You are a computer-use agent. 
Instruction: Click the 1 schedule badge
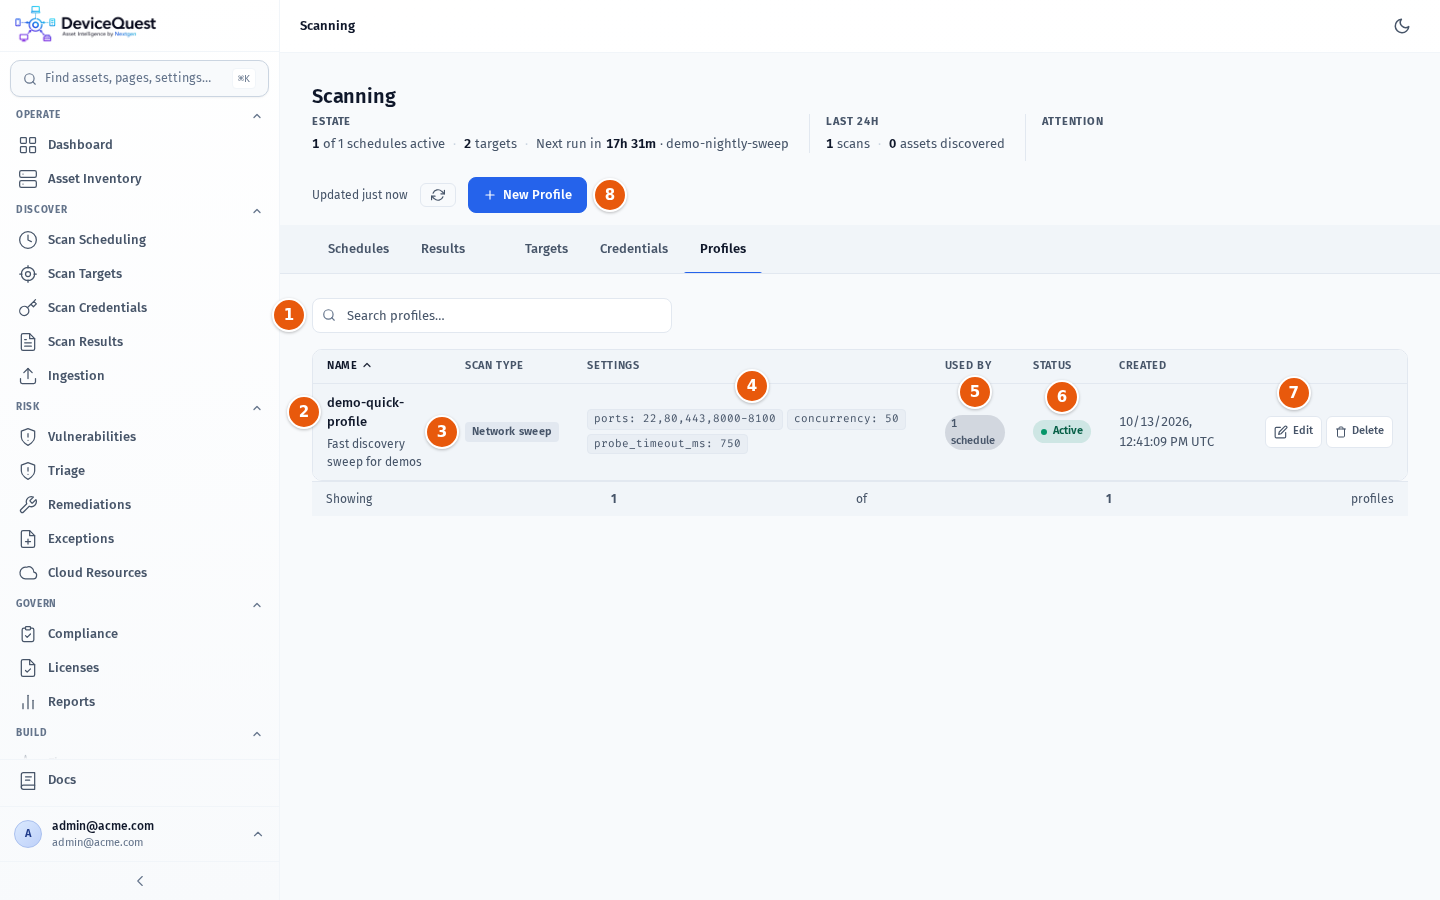974,432
